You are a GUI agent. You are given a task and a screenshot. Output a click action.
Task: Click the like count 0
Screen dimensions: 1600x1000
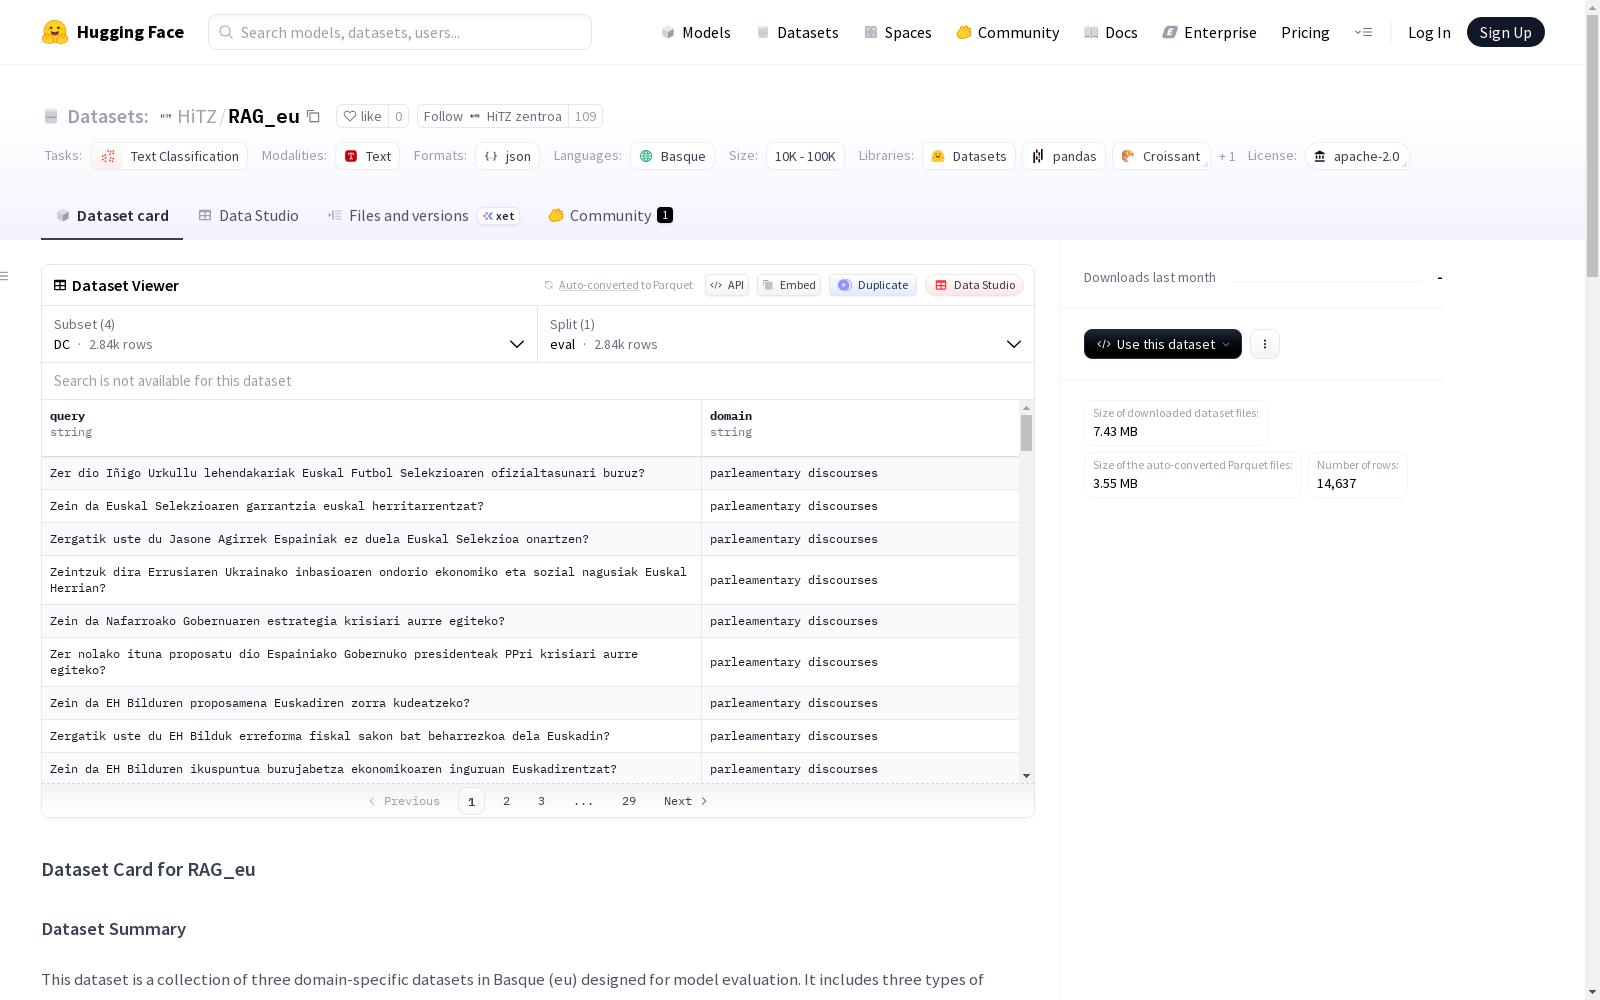pos(398,116)
